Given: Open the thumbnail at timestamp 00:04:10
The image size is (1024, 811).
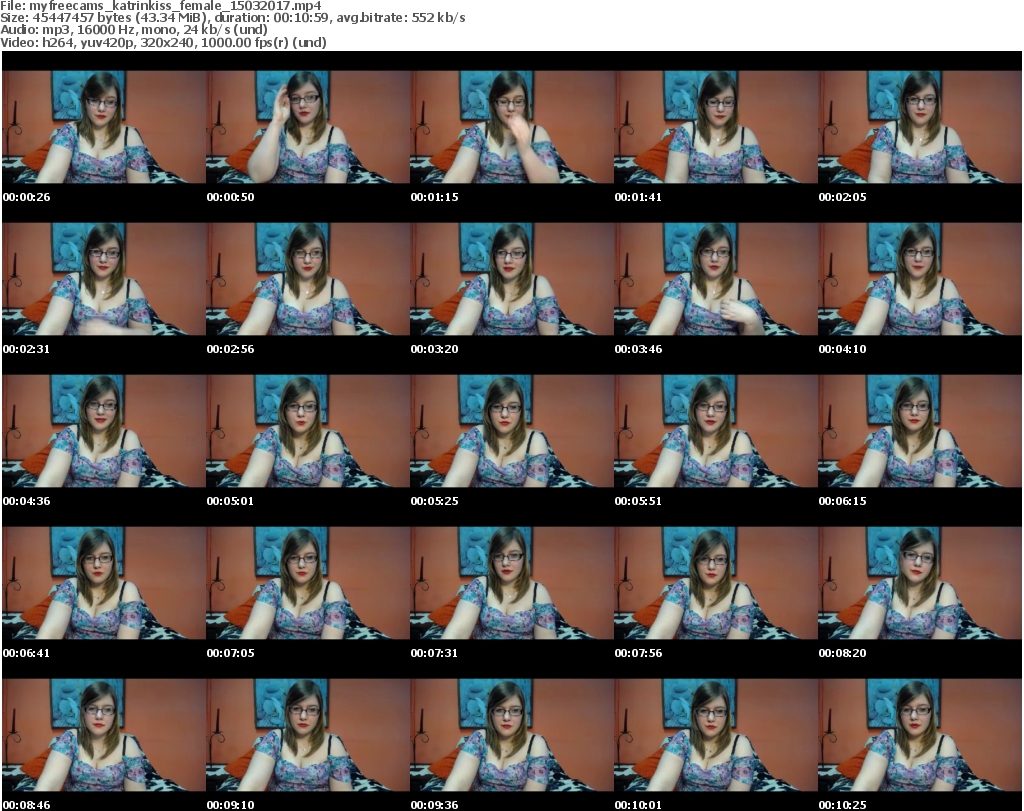Looking at the screenshot, I should (x=920, y=279).
